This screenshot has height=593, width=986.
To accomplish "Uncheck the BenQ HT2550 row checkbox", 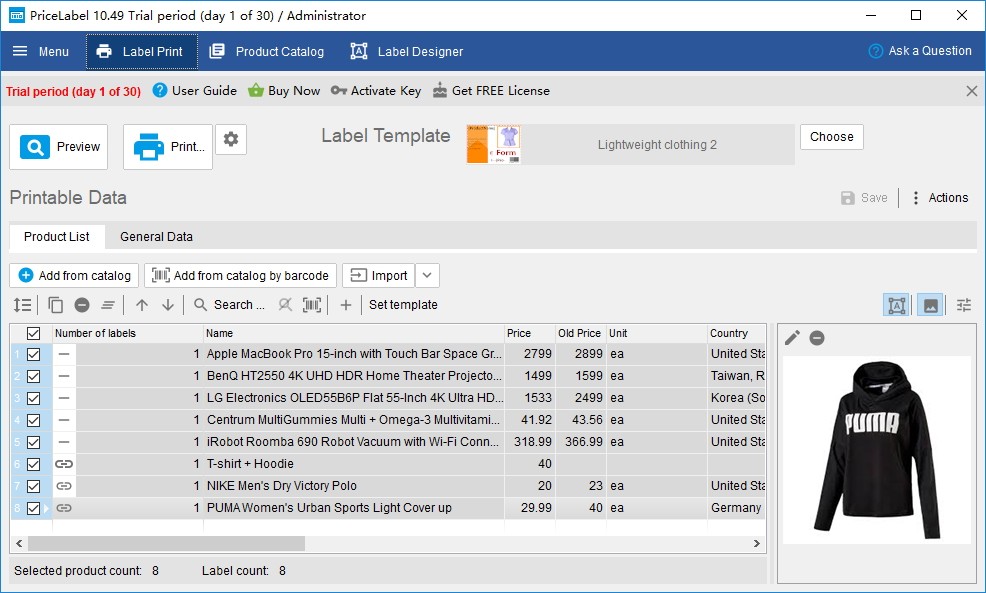I will pos(33,376).
